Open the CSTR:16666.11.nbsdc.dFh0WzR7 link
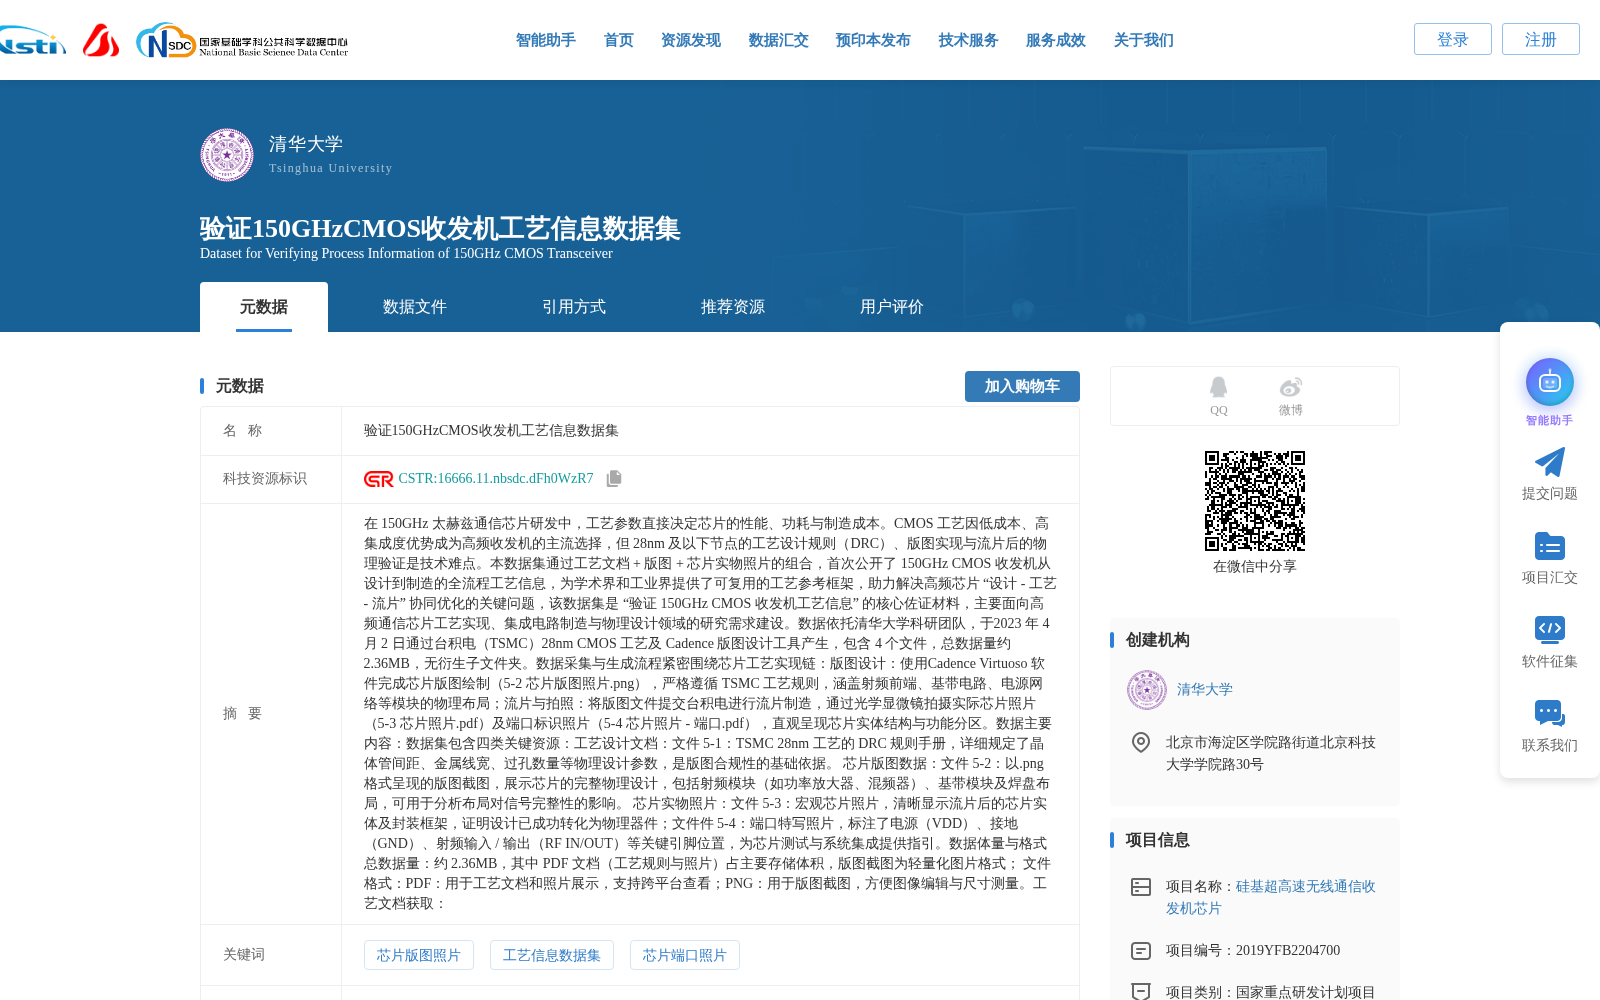 [496, 479]
